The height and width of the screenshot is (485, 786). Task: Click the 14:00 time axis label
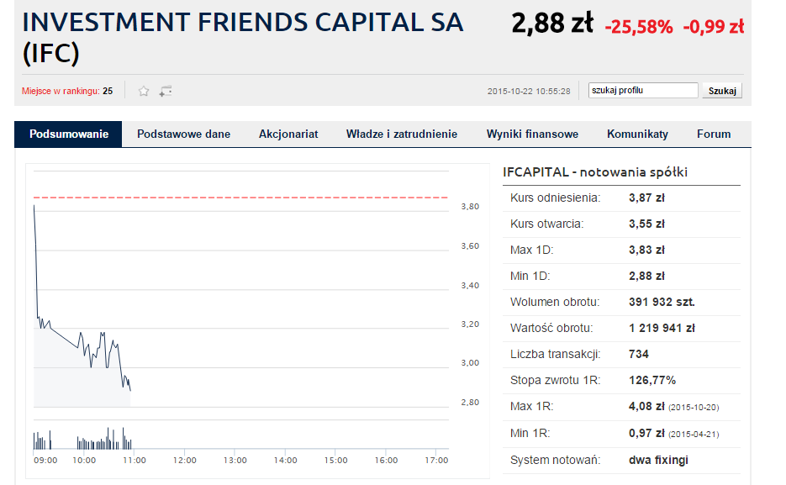point(285,460)
